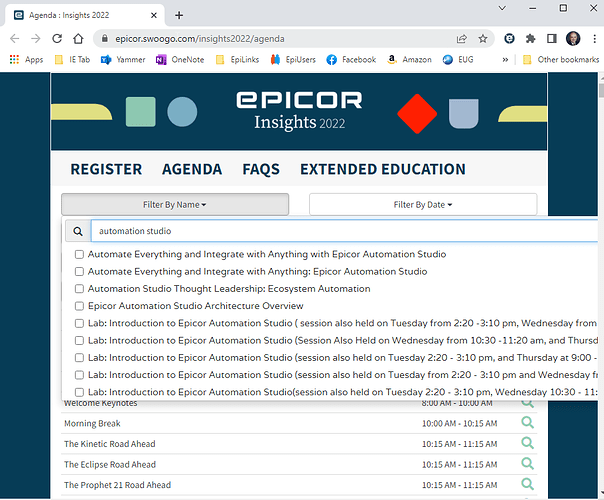604x500 pixels.
Task: Open details magnifier for The Eclipse Road Ahead
Action: 527,463
